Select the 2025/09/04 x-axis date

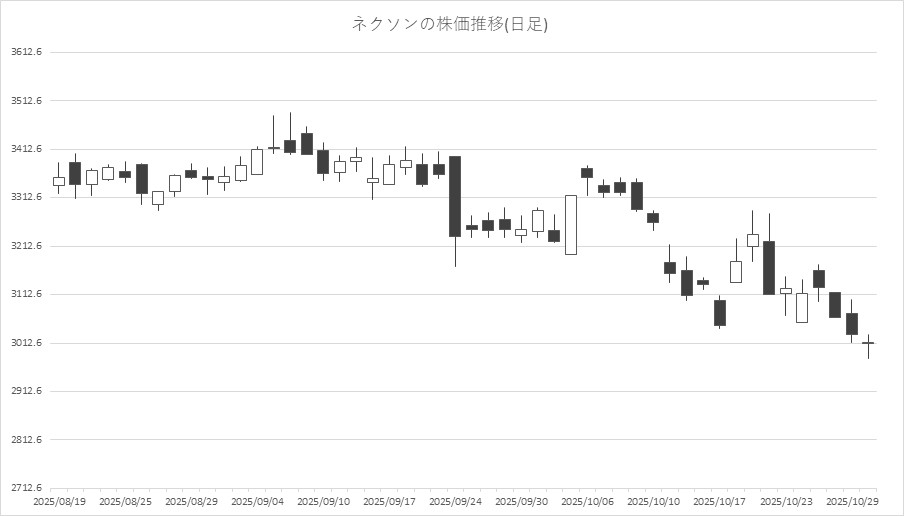coord(256,501)
